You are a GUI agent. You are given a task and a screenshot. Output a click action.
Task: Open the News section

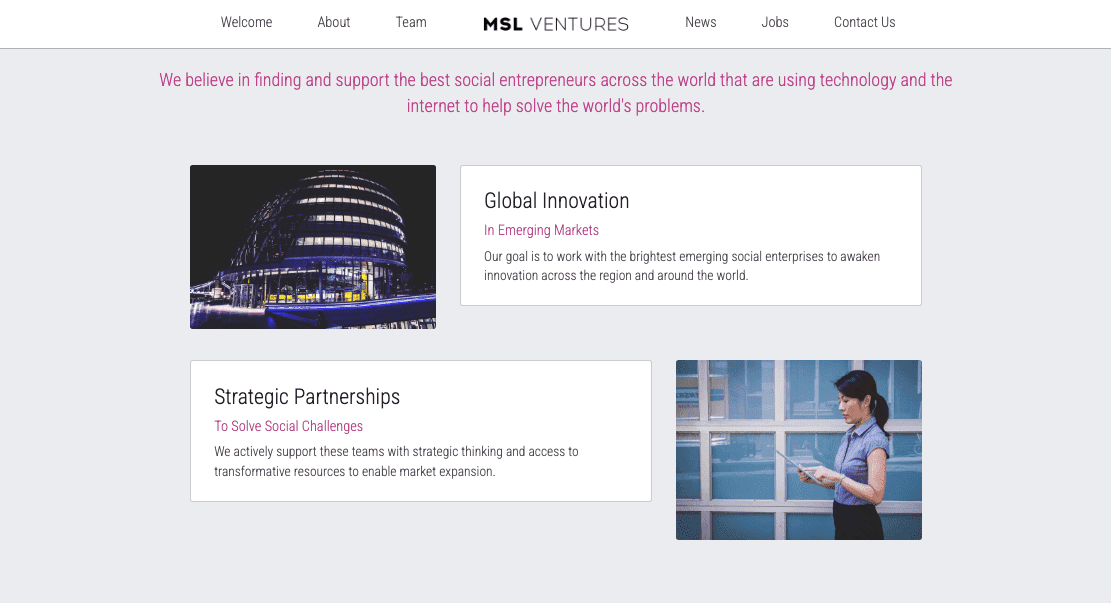coord(700,22)
